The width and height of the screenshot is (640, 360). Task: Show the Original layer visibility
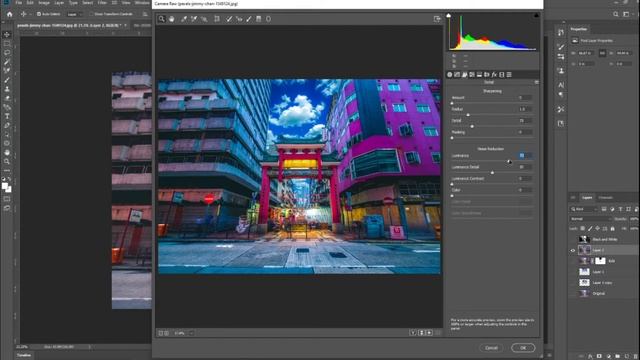pos(573,293)
